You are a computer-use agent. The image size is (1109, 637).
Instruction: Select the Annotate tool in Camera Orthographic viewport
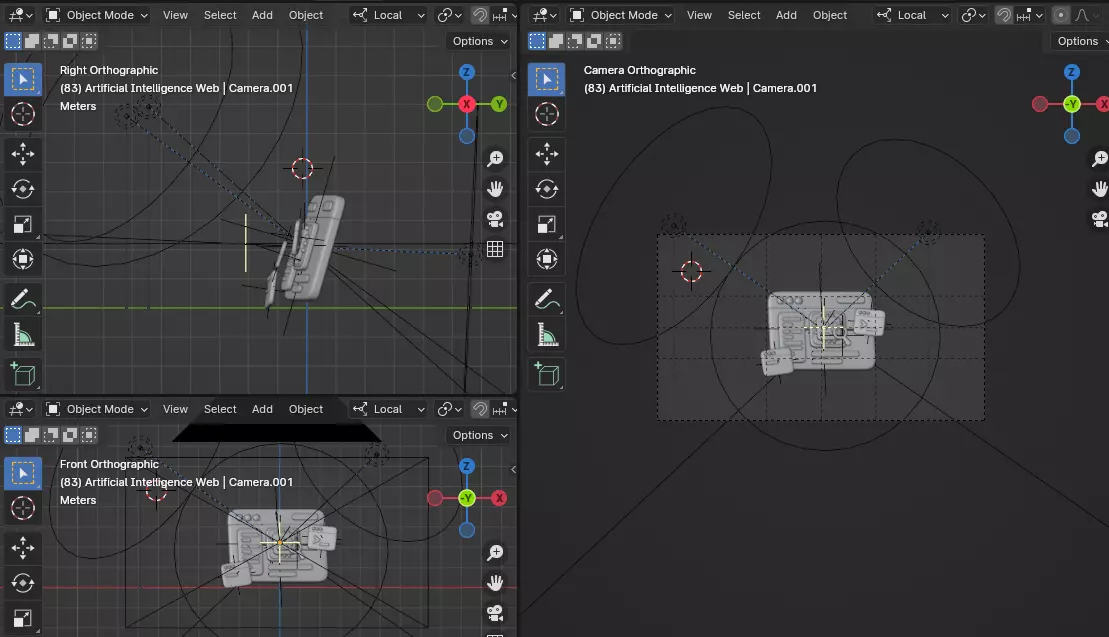tap(547, 299)
